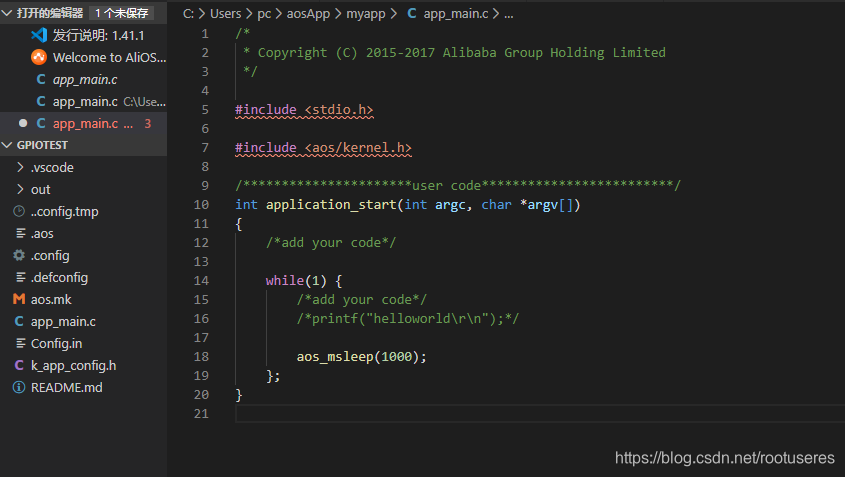Image resolution: width=845 pixels, height=477 pixels.
Task: Click app_main.c breadcrumb segment
Action: tap(456, 14)
